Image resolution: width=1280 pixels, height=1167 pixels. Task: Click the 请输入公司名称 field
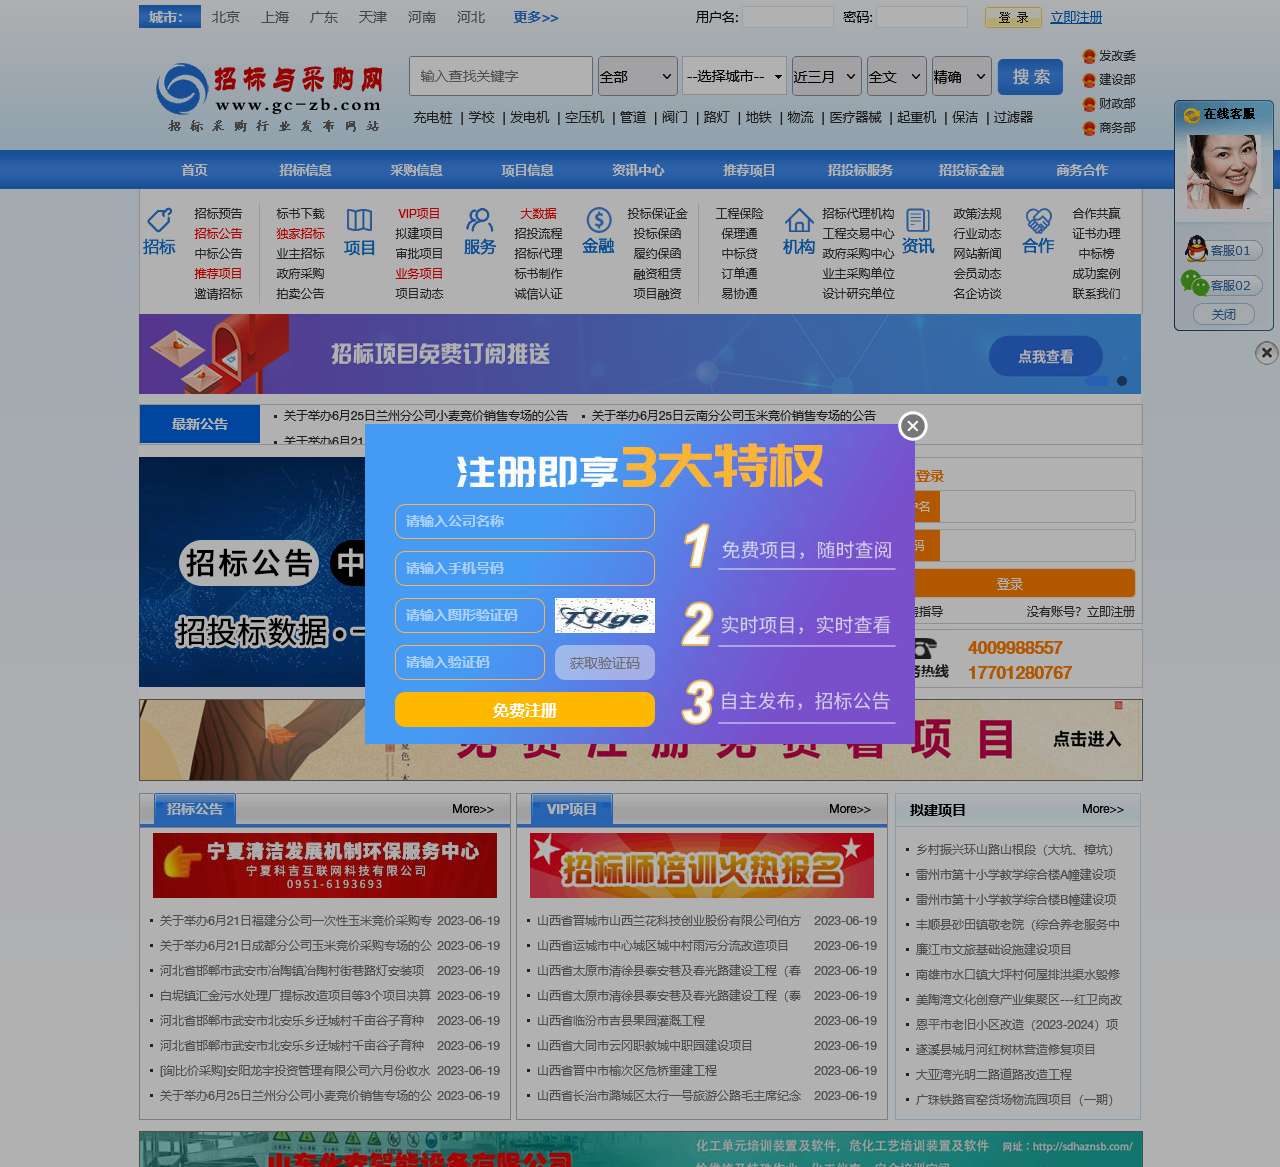tap(525, 521)
